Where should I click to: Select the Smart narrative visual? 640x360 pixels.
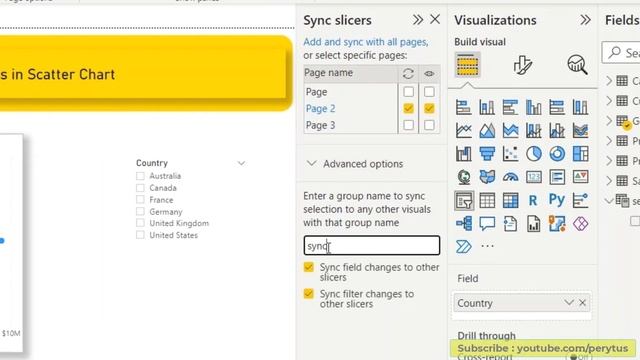pos(510,224)
